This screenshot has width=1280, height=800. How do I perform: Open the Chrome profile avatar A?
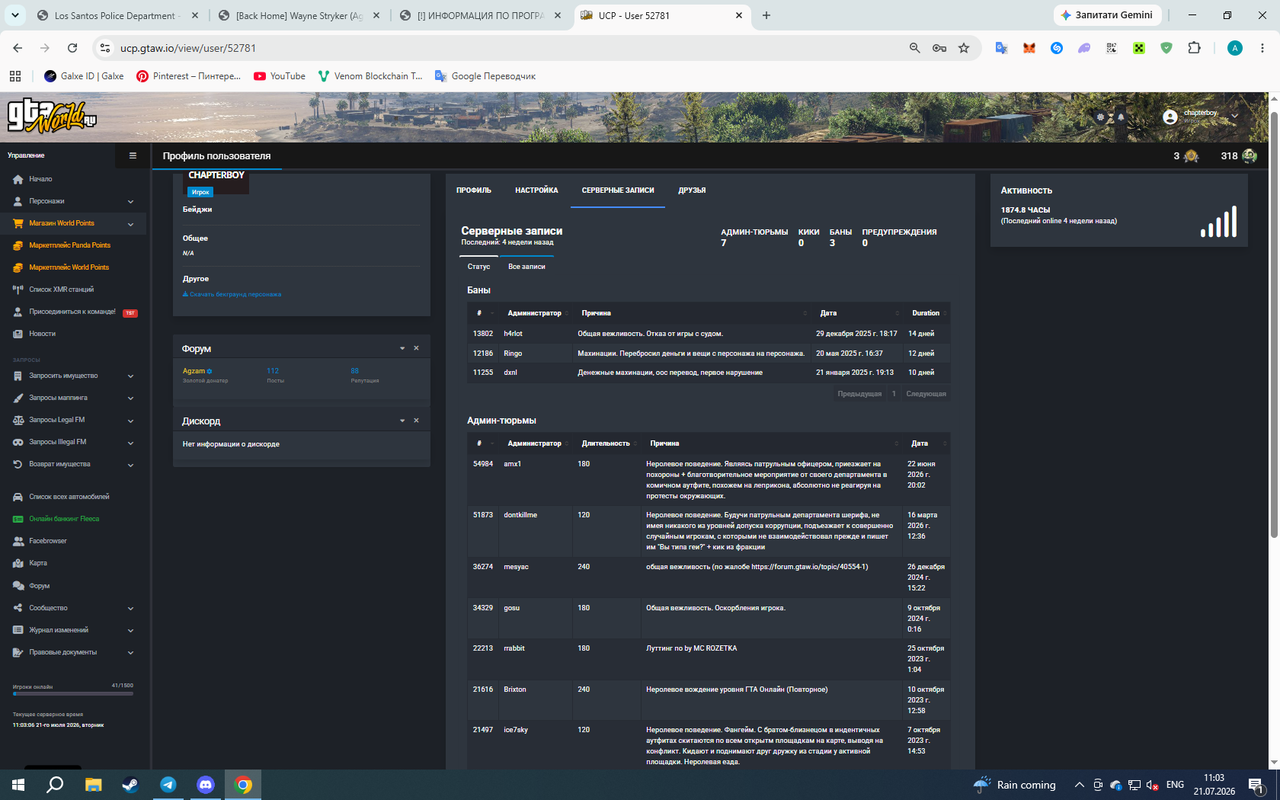[x=1235, y=48]
